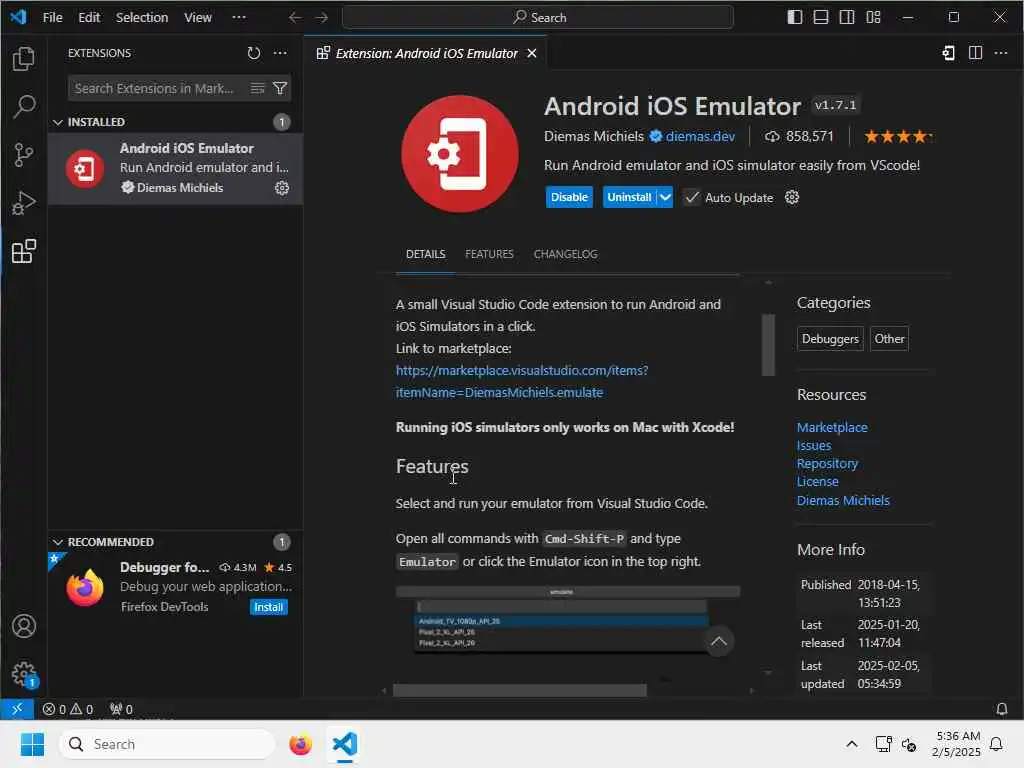Open the marketplace.visualstudio.com items link
The width and height of the screenshot is (1024, 768).
pos(521,381)
